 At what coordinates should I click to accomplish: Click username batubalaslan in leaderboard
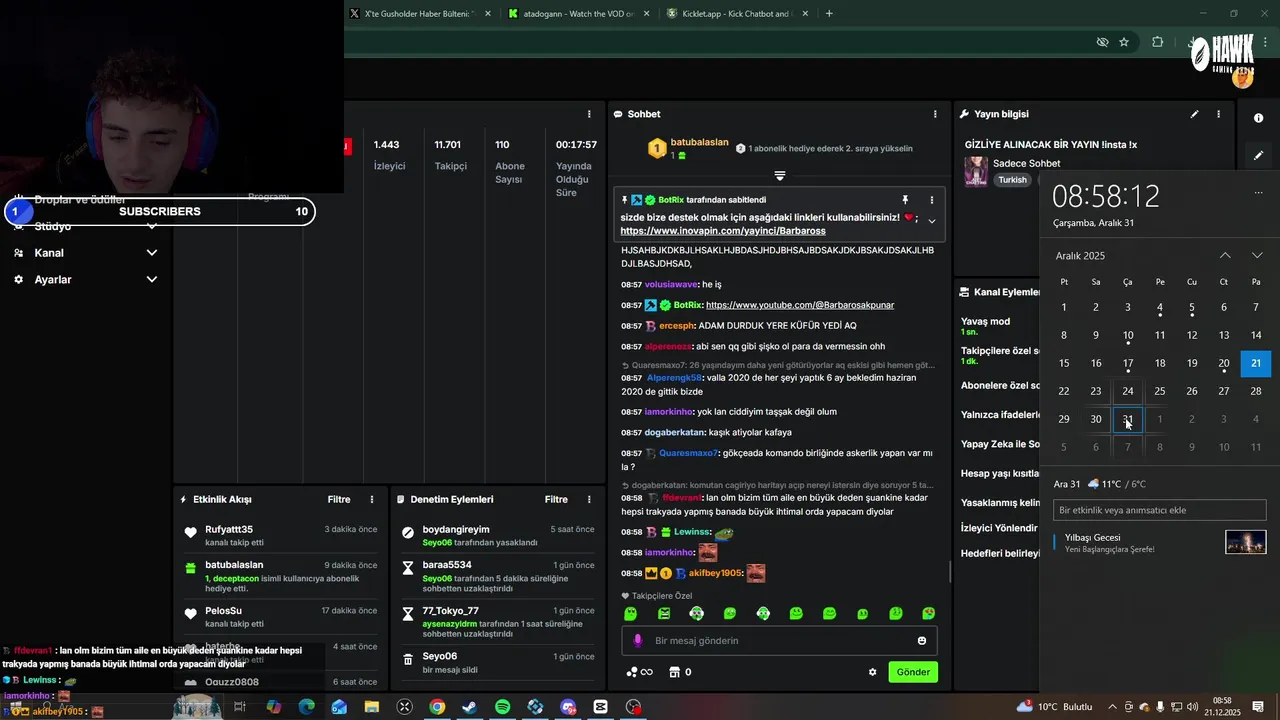699,142
